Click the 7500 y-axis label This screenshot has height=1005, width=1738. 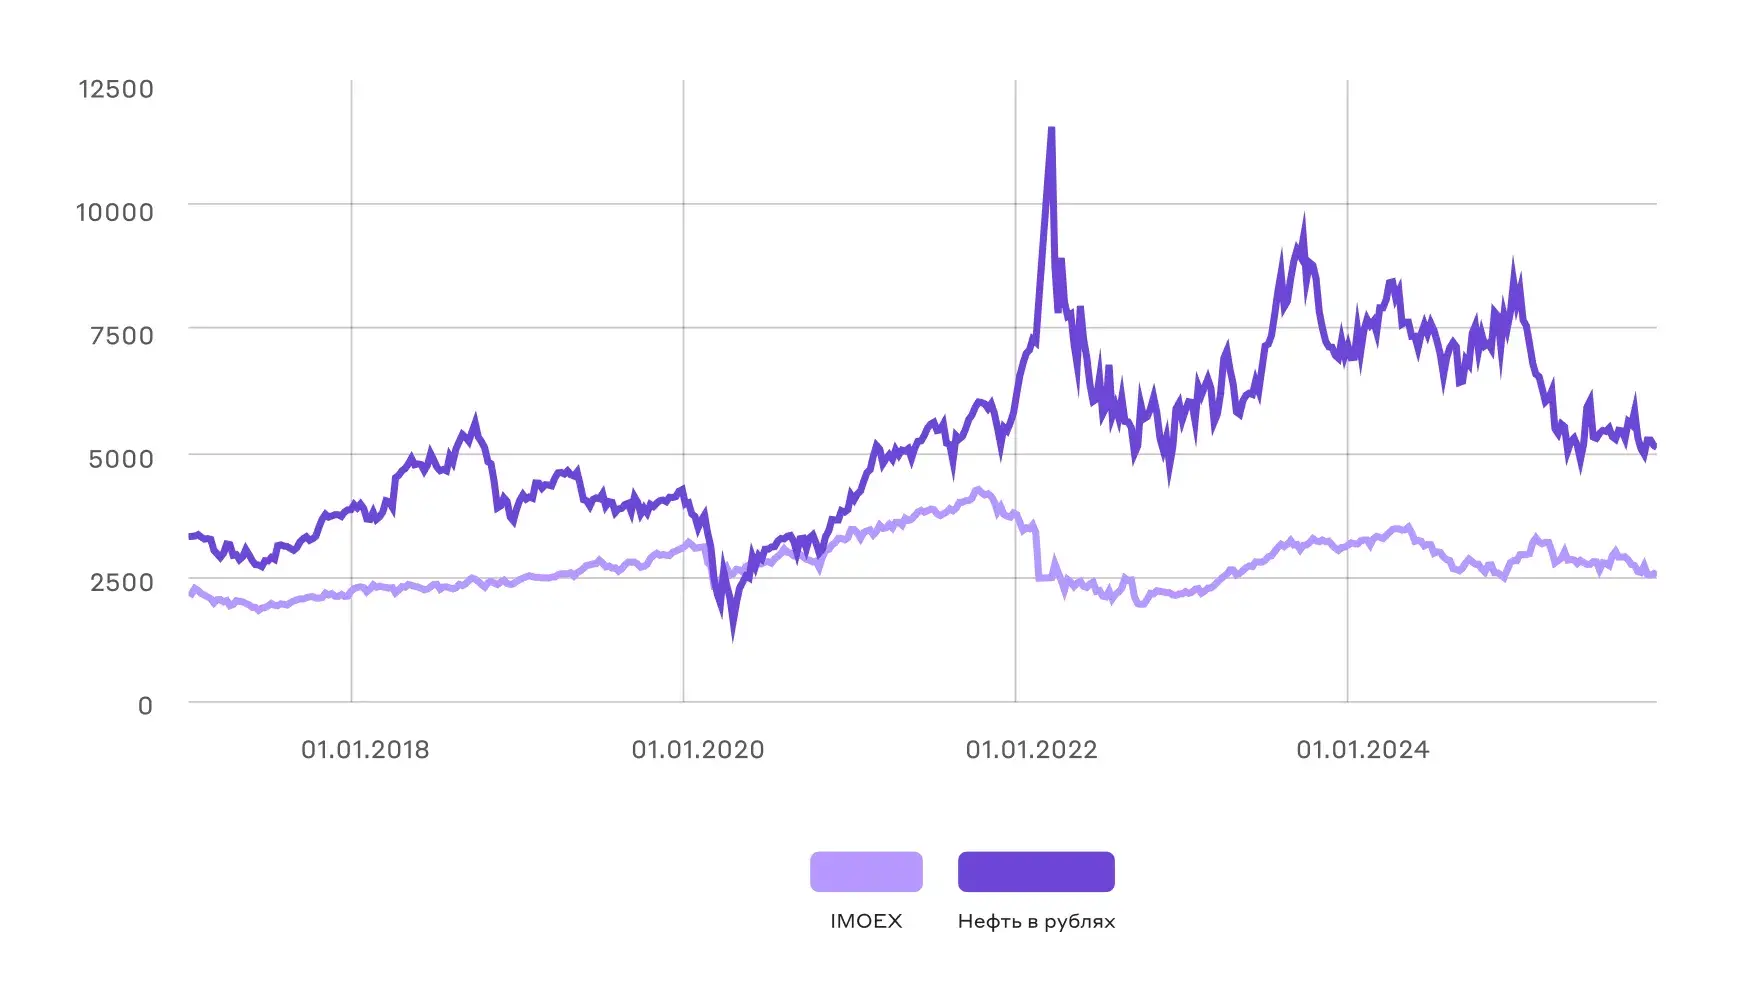click(x=122, y=335)
